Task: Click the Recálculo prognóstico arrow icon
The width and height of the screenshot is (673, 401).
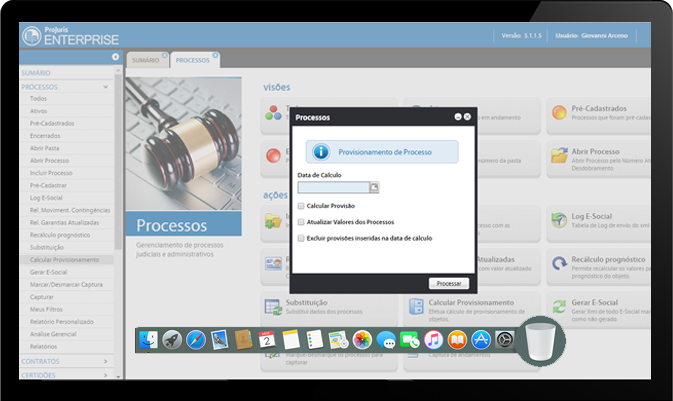Action: [559, 263]
